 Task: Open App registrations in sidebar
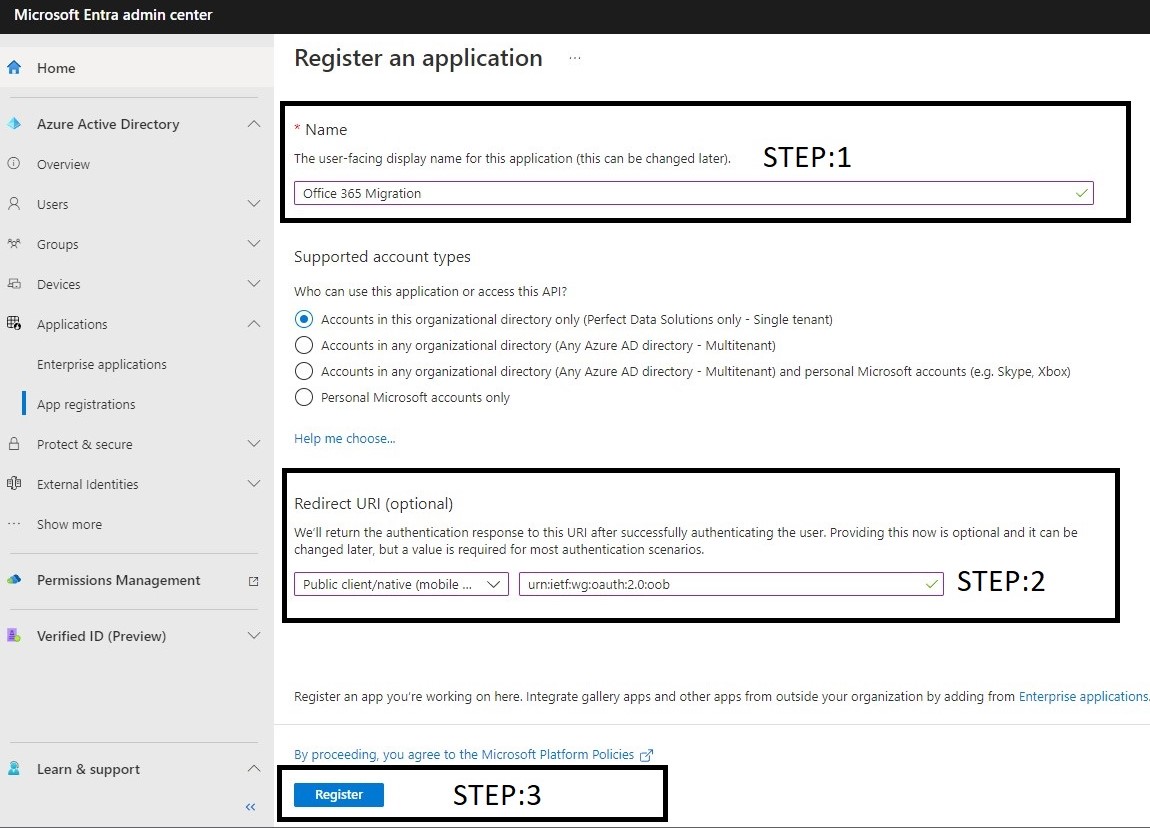pyautogui.click(x=86, y=404)
